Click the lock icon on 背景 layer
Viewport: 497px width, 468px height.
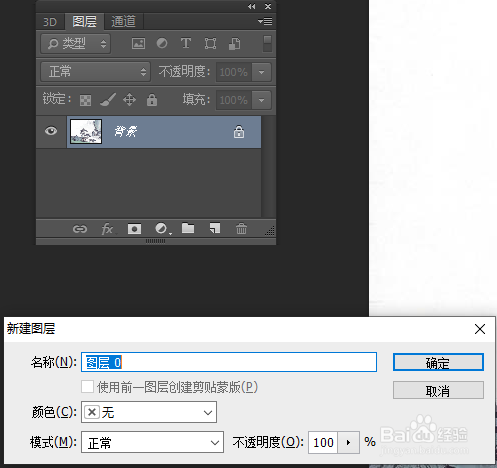point(239,132)
